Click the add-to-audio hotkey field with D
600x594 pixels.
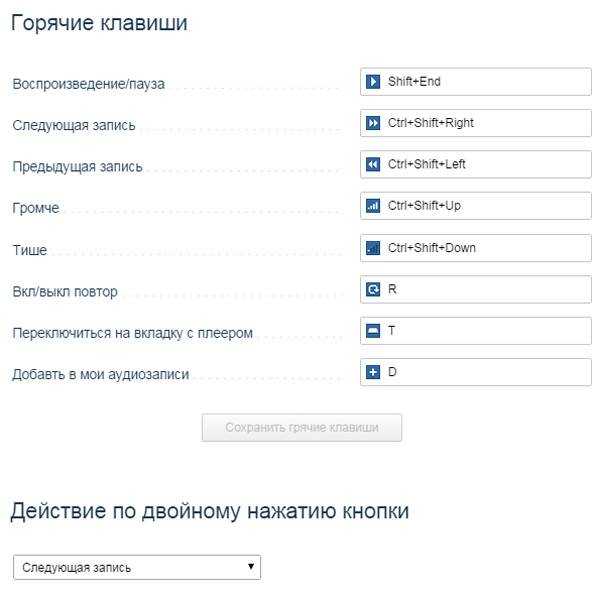pyautogui.click(x=476, y=372)
